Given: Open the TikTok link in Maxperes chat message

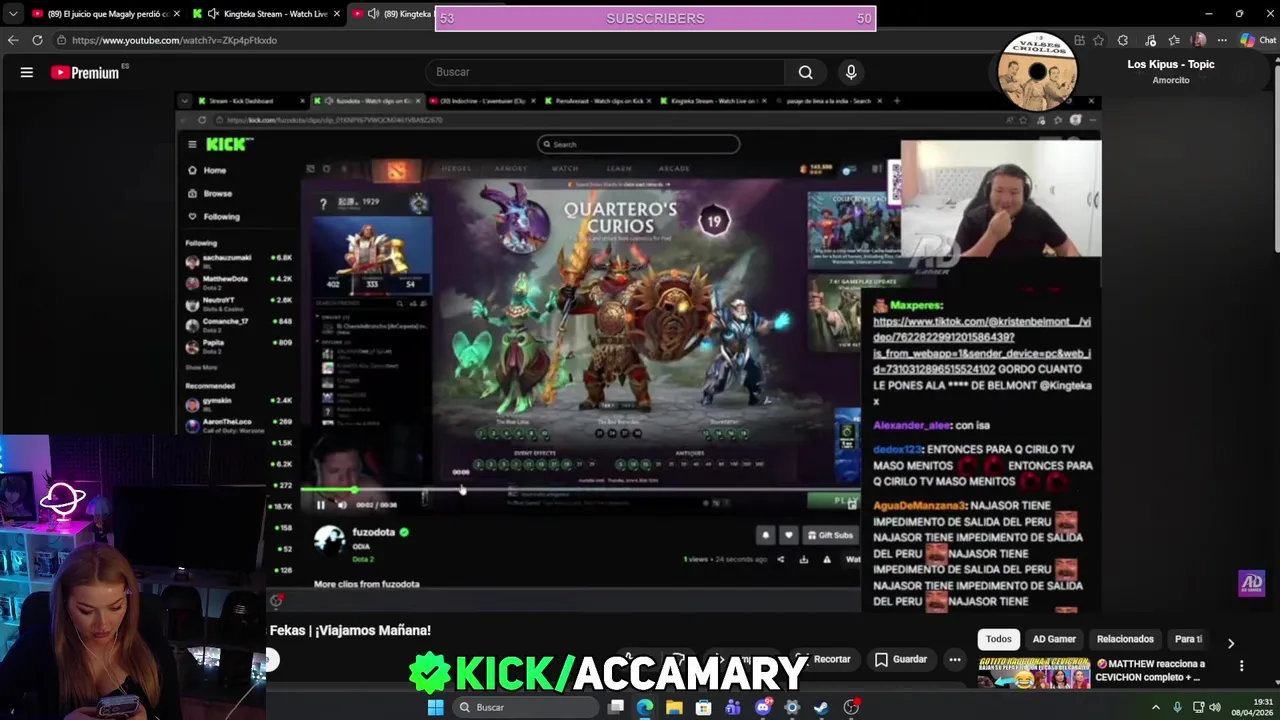Looking at the screenshot, I should pos(981,345).
